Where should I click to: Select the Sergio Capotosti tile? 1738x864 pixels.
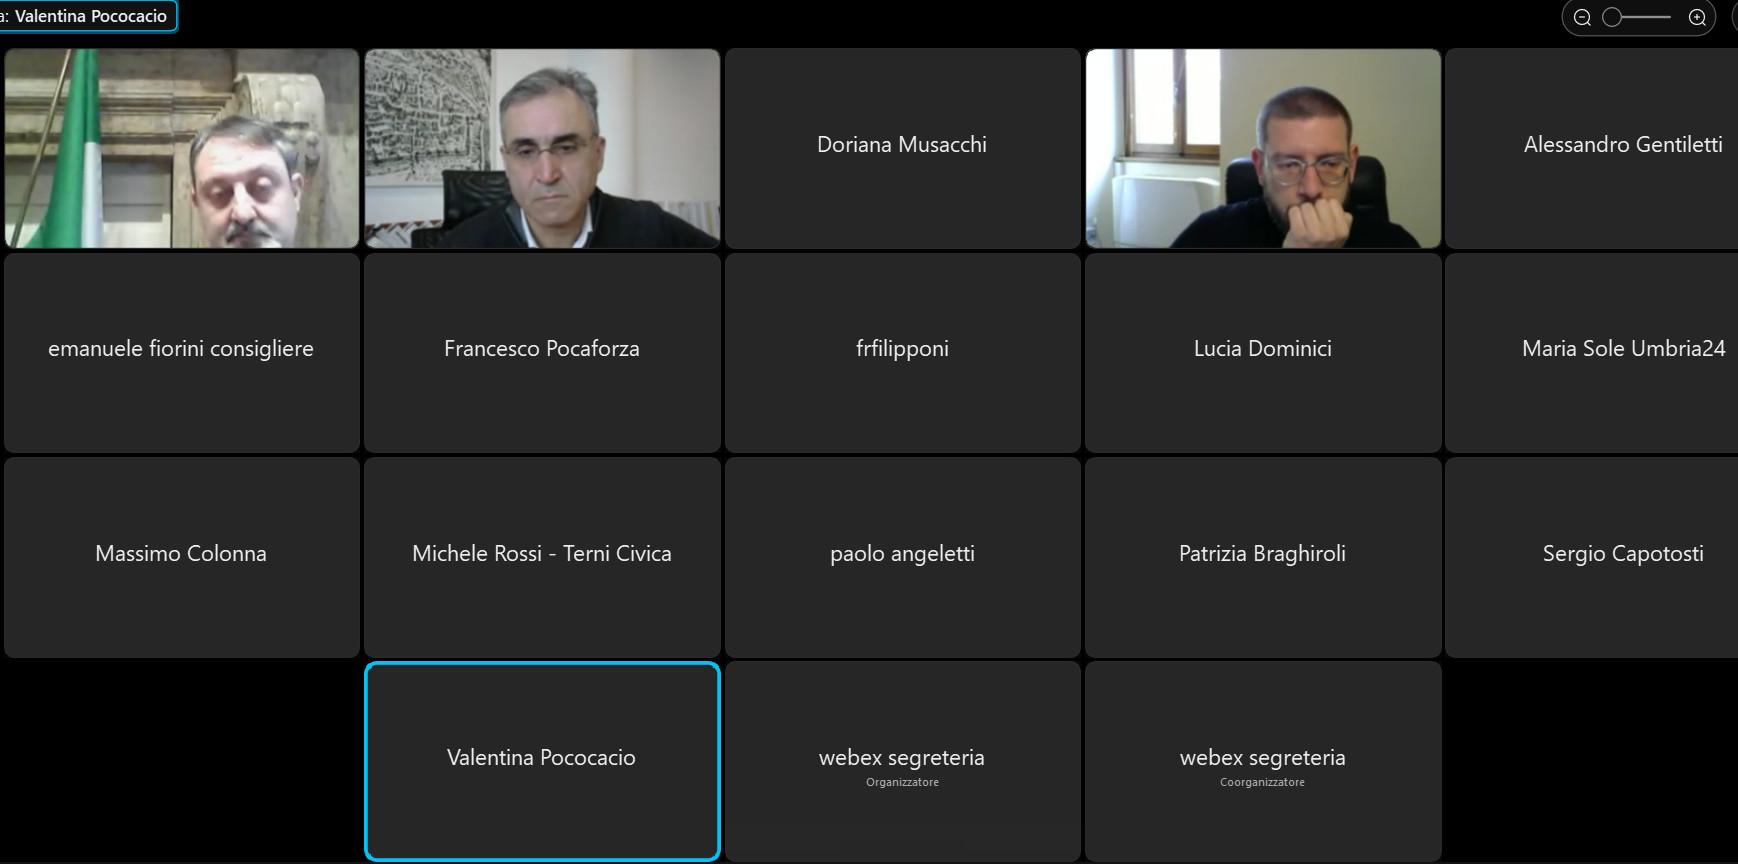1592,557
